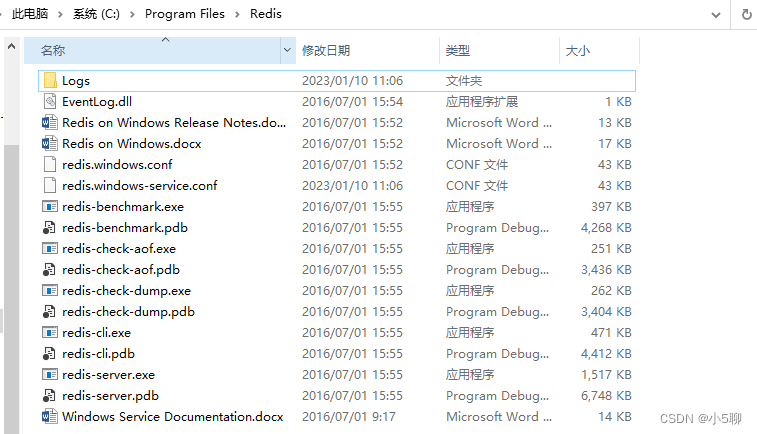Select redis.windows-service.conf file name
Screen dimensions: 757x434
pos(139,185)
